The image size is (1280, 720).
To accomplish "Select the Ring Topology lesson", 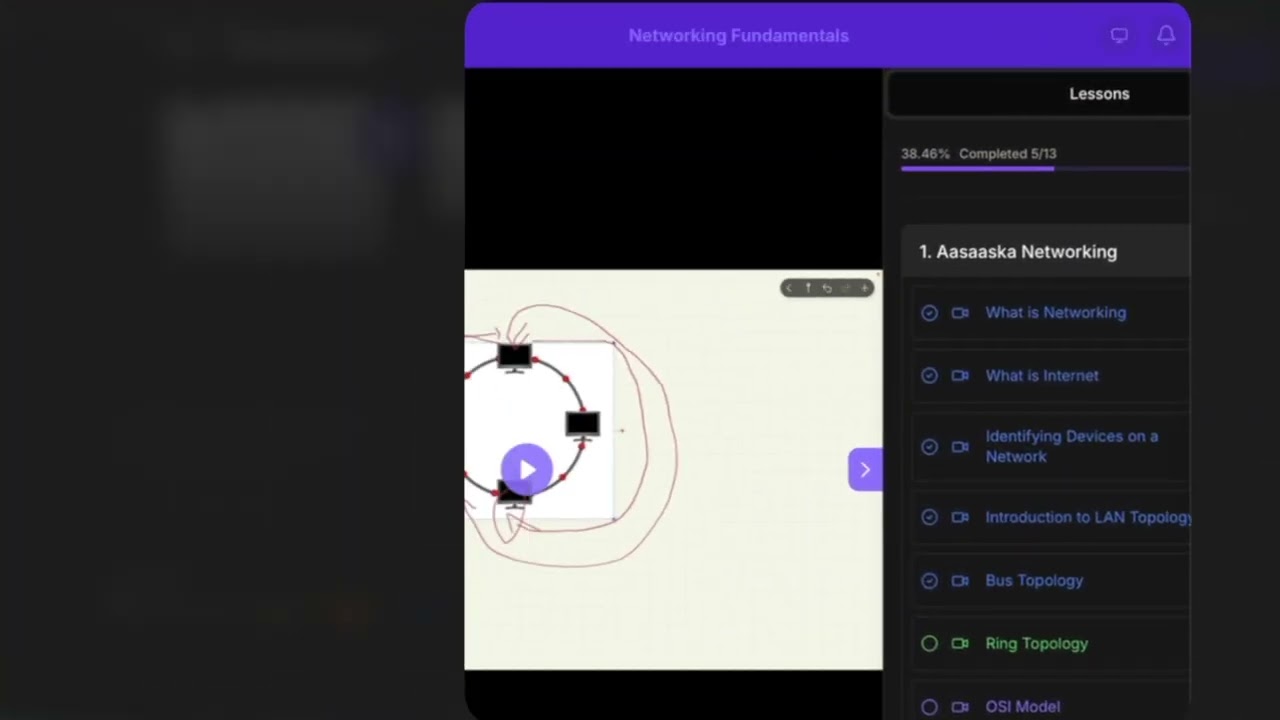I will coord(1036,644).
